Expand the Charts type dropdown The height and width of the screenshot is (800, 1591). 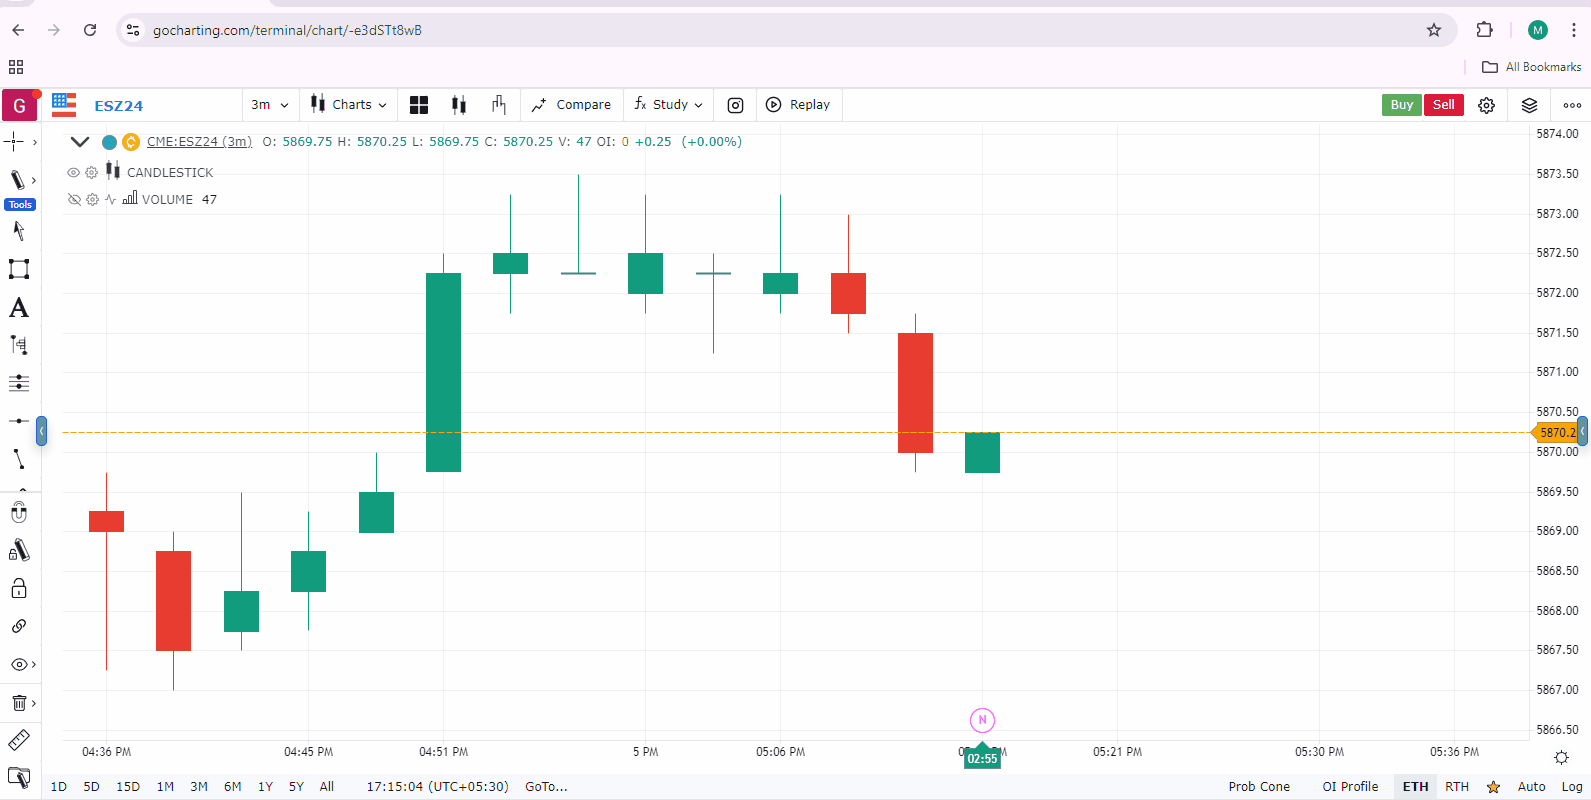348,105
